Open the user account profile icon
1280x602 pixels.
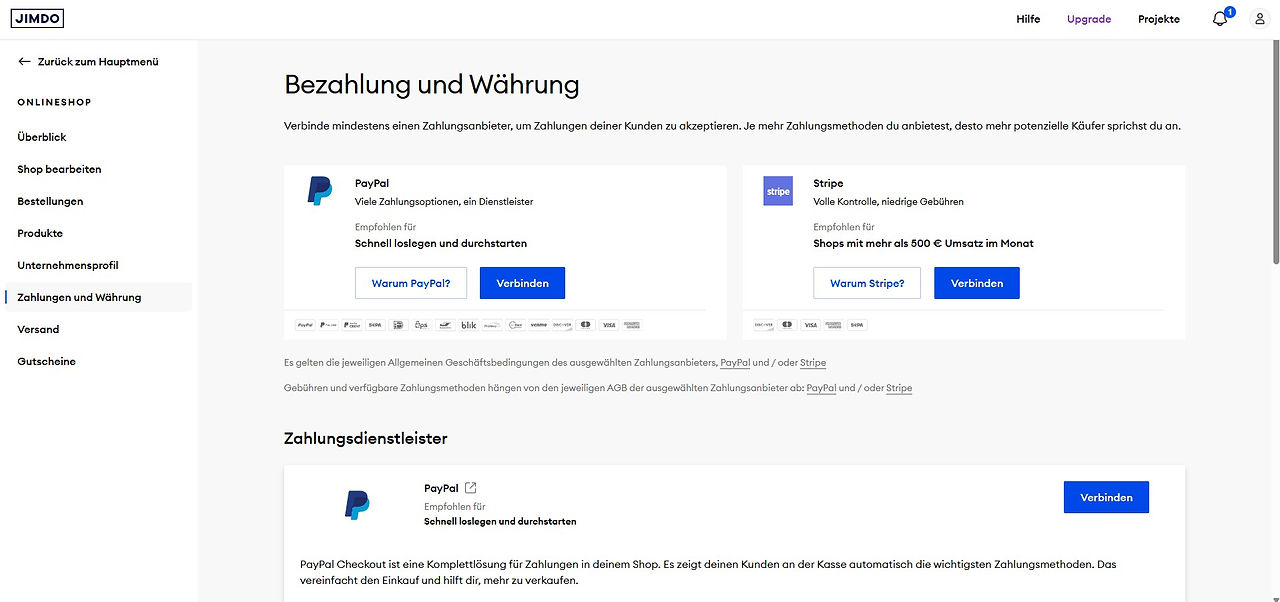1259,19
